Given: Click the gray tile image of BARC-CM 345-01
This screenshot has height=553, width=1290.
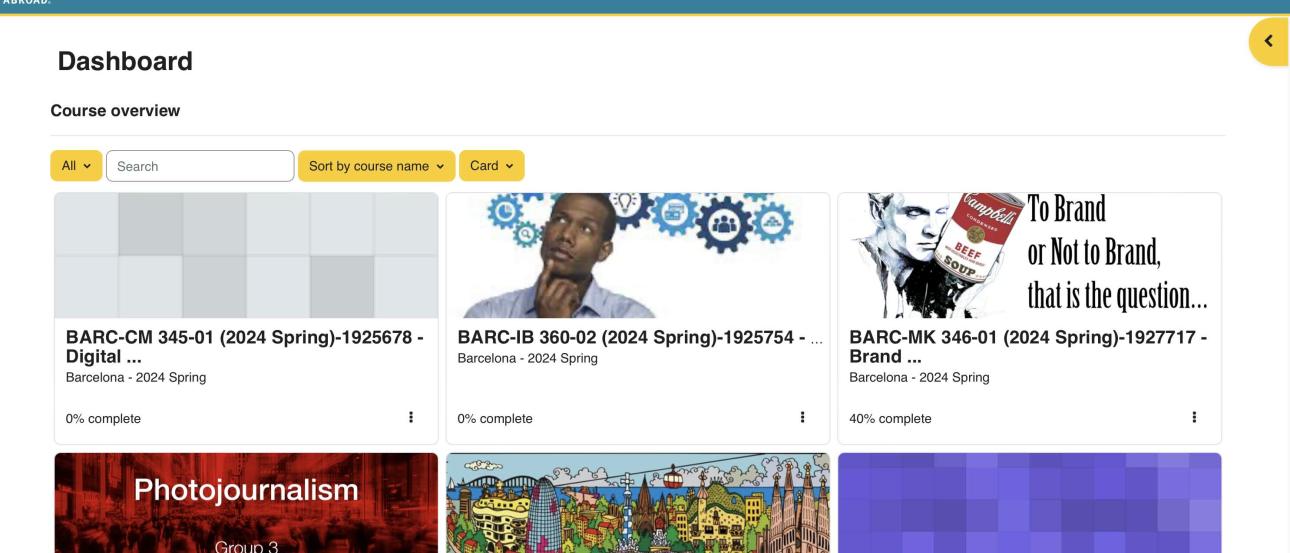Looking at the screenshot, I should coord(246,255).
